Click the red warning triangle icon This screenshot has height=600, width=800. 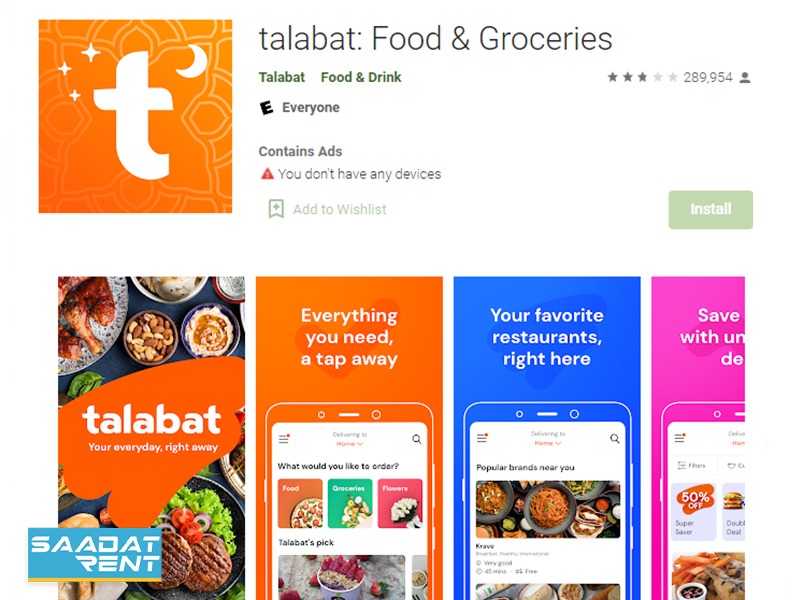[x=267, y=174]
